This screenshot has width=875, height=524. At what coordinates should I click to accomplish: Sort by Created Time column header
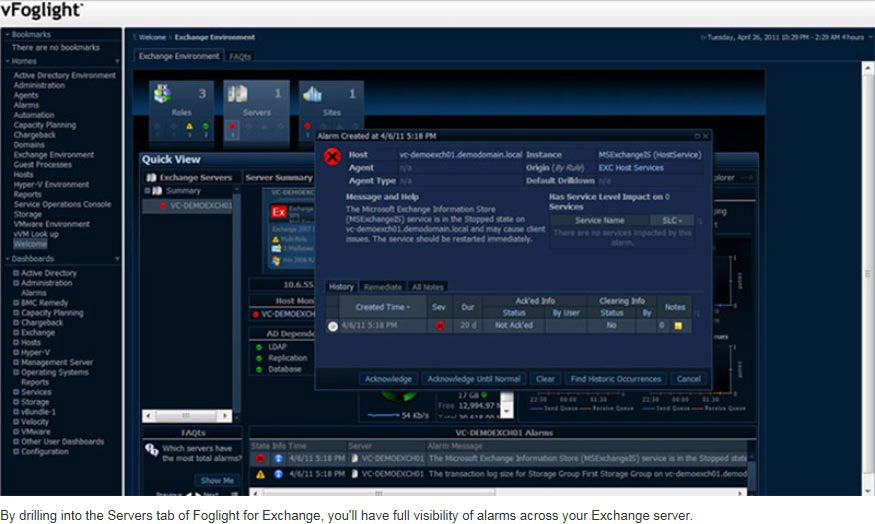(382, 307)
